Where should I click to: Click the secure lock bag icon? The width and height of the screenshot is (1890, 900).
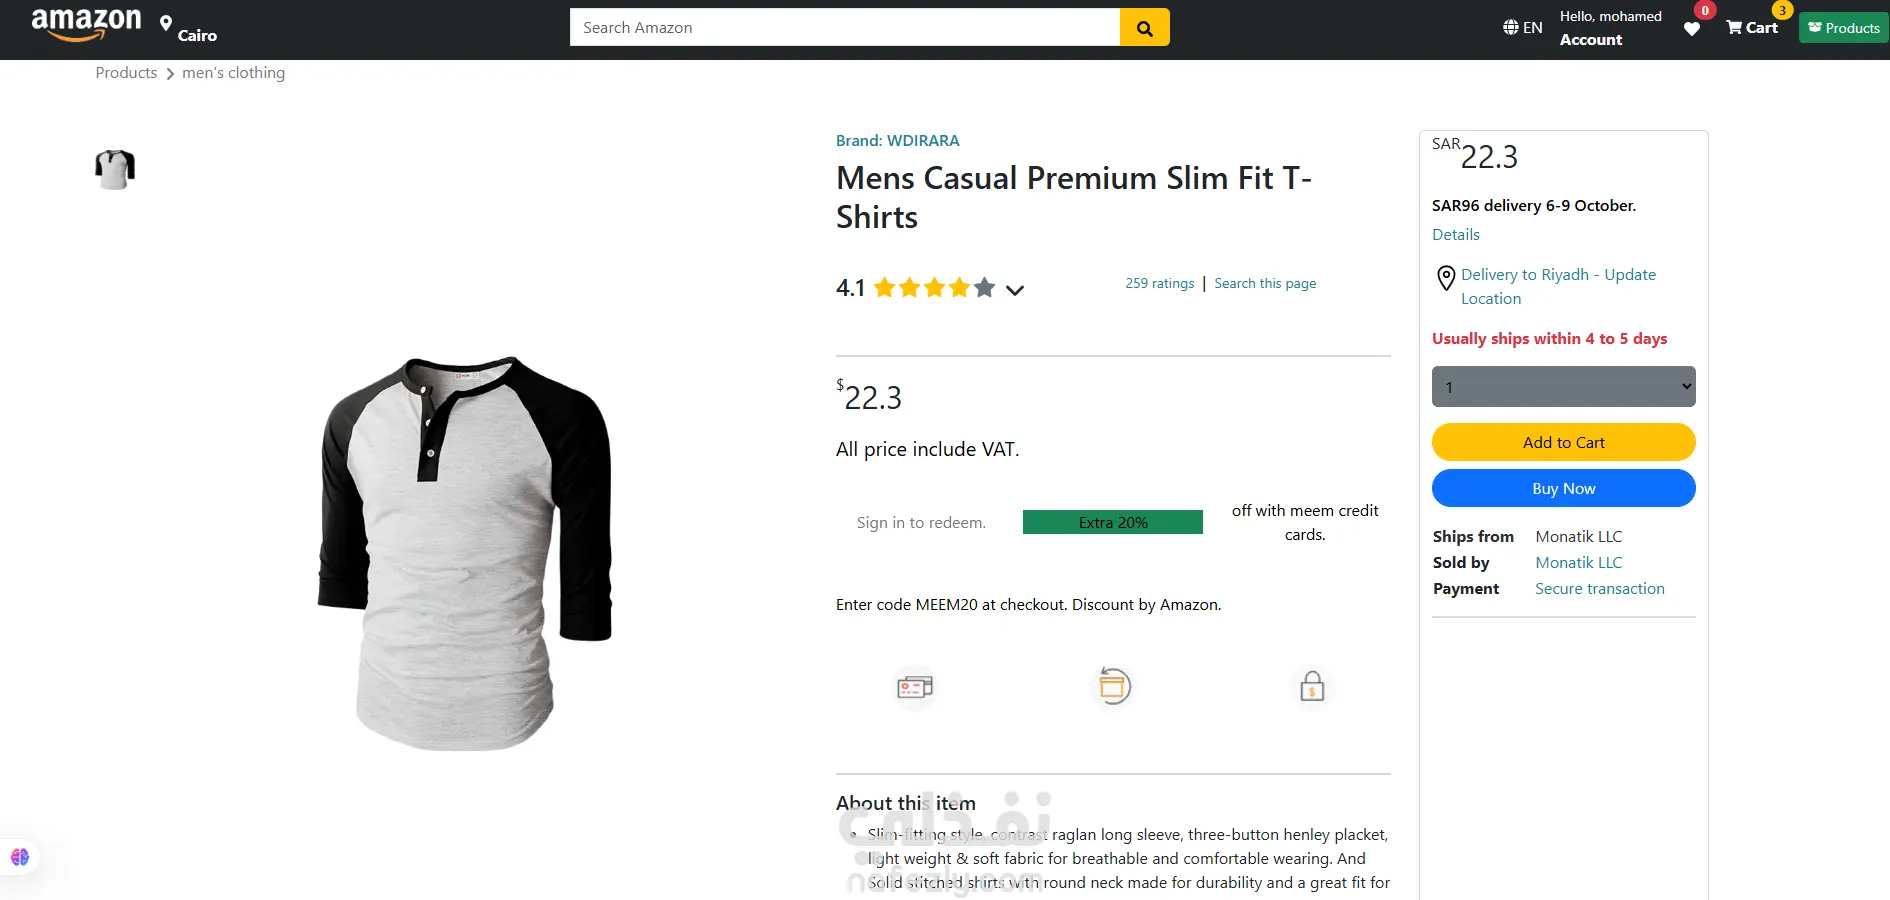point(1312,686)
